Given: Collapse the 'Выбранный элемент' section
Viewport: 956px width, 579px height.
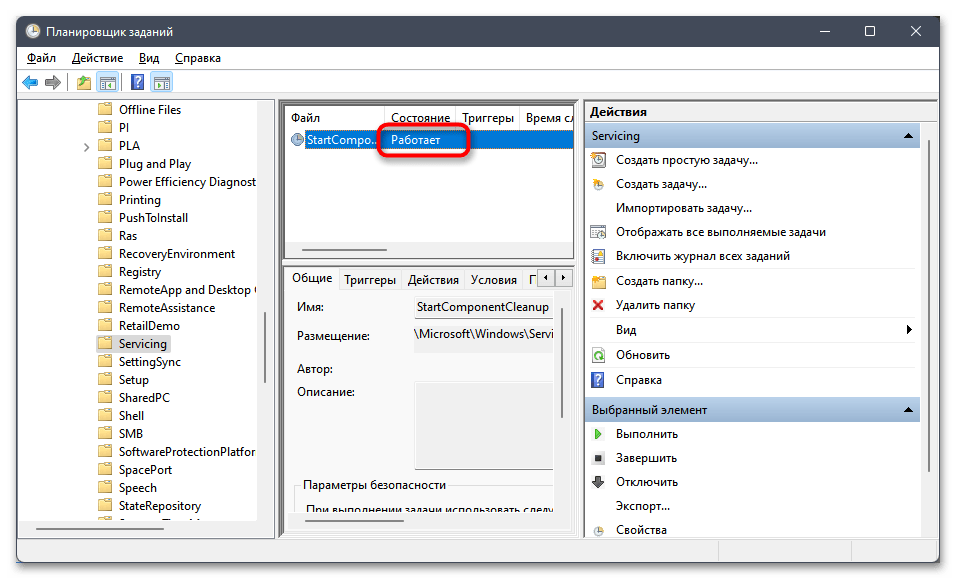Looking at the screenshot, I should coord(908,410).
